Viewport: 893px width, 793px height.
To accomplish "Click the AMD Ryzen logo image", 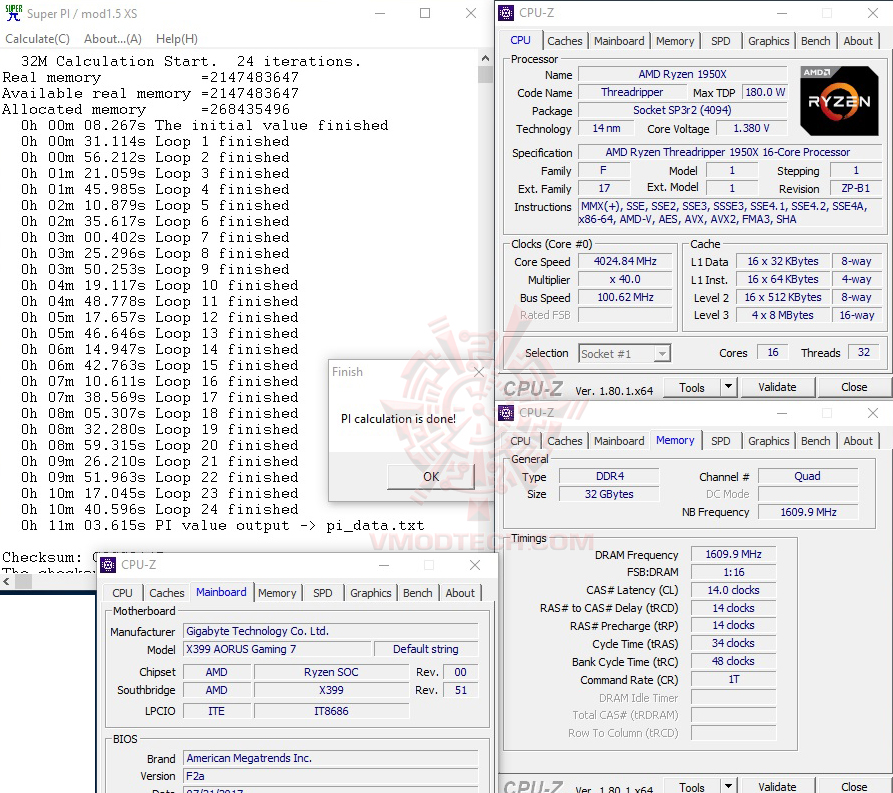I will click(x=839, y=101).
